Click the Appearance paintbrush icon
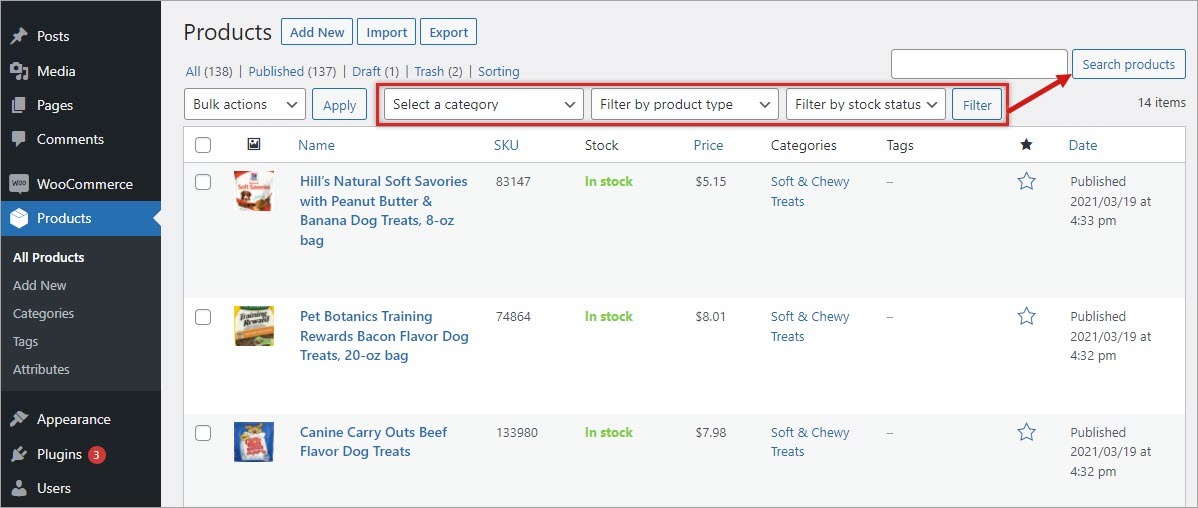Viewport: 1198px width, 508px height. pos(18,419)
